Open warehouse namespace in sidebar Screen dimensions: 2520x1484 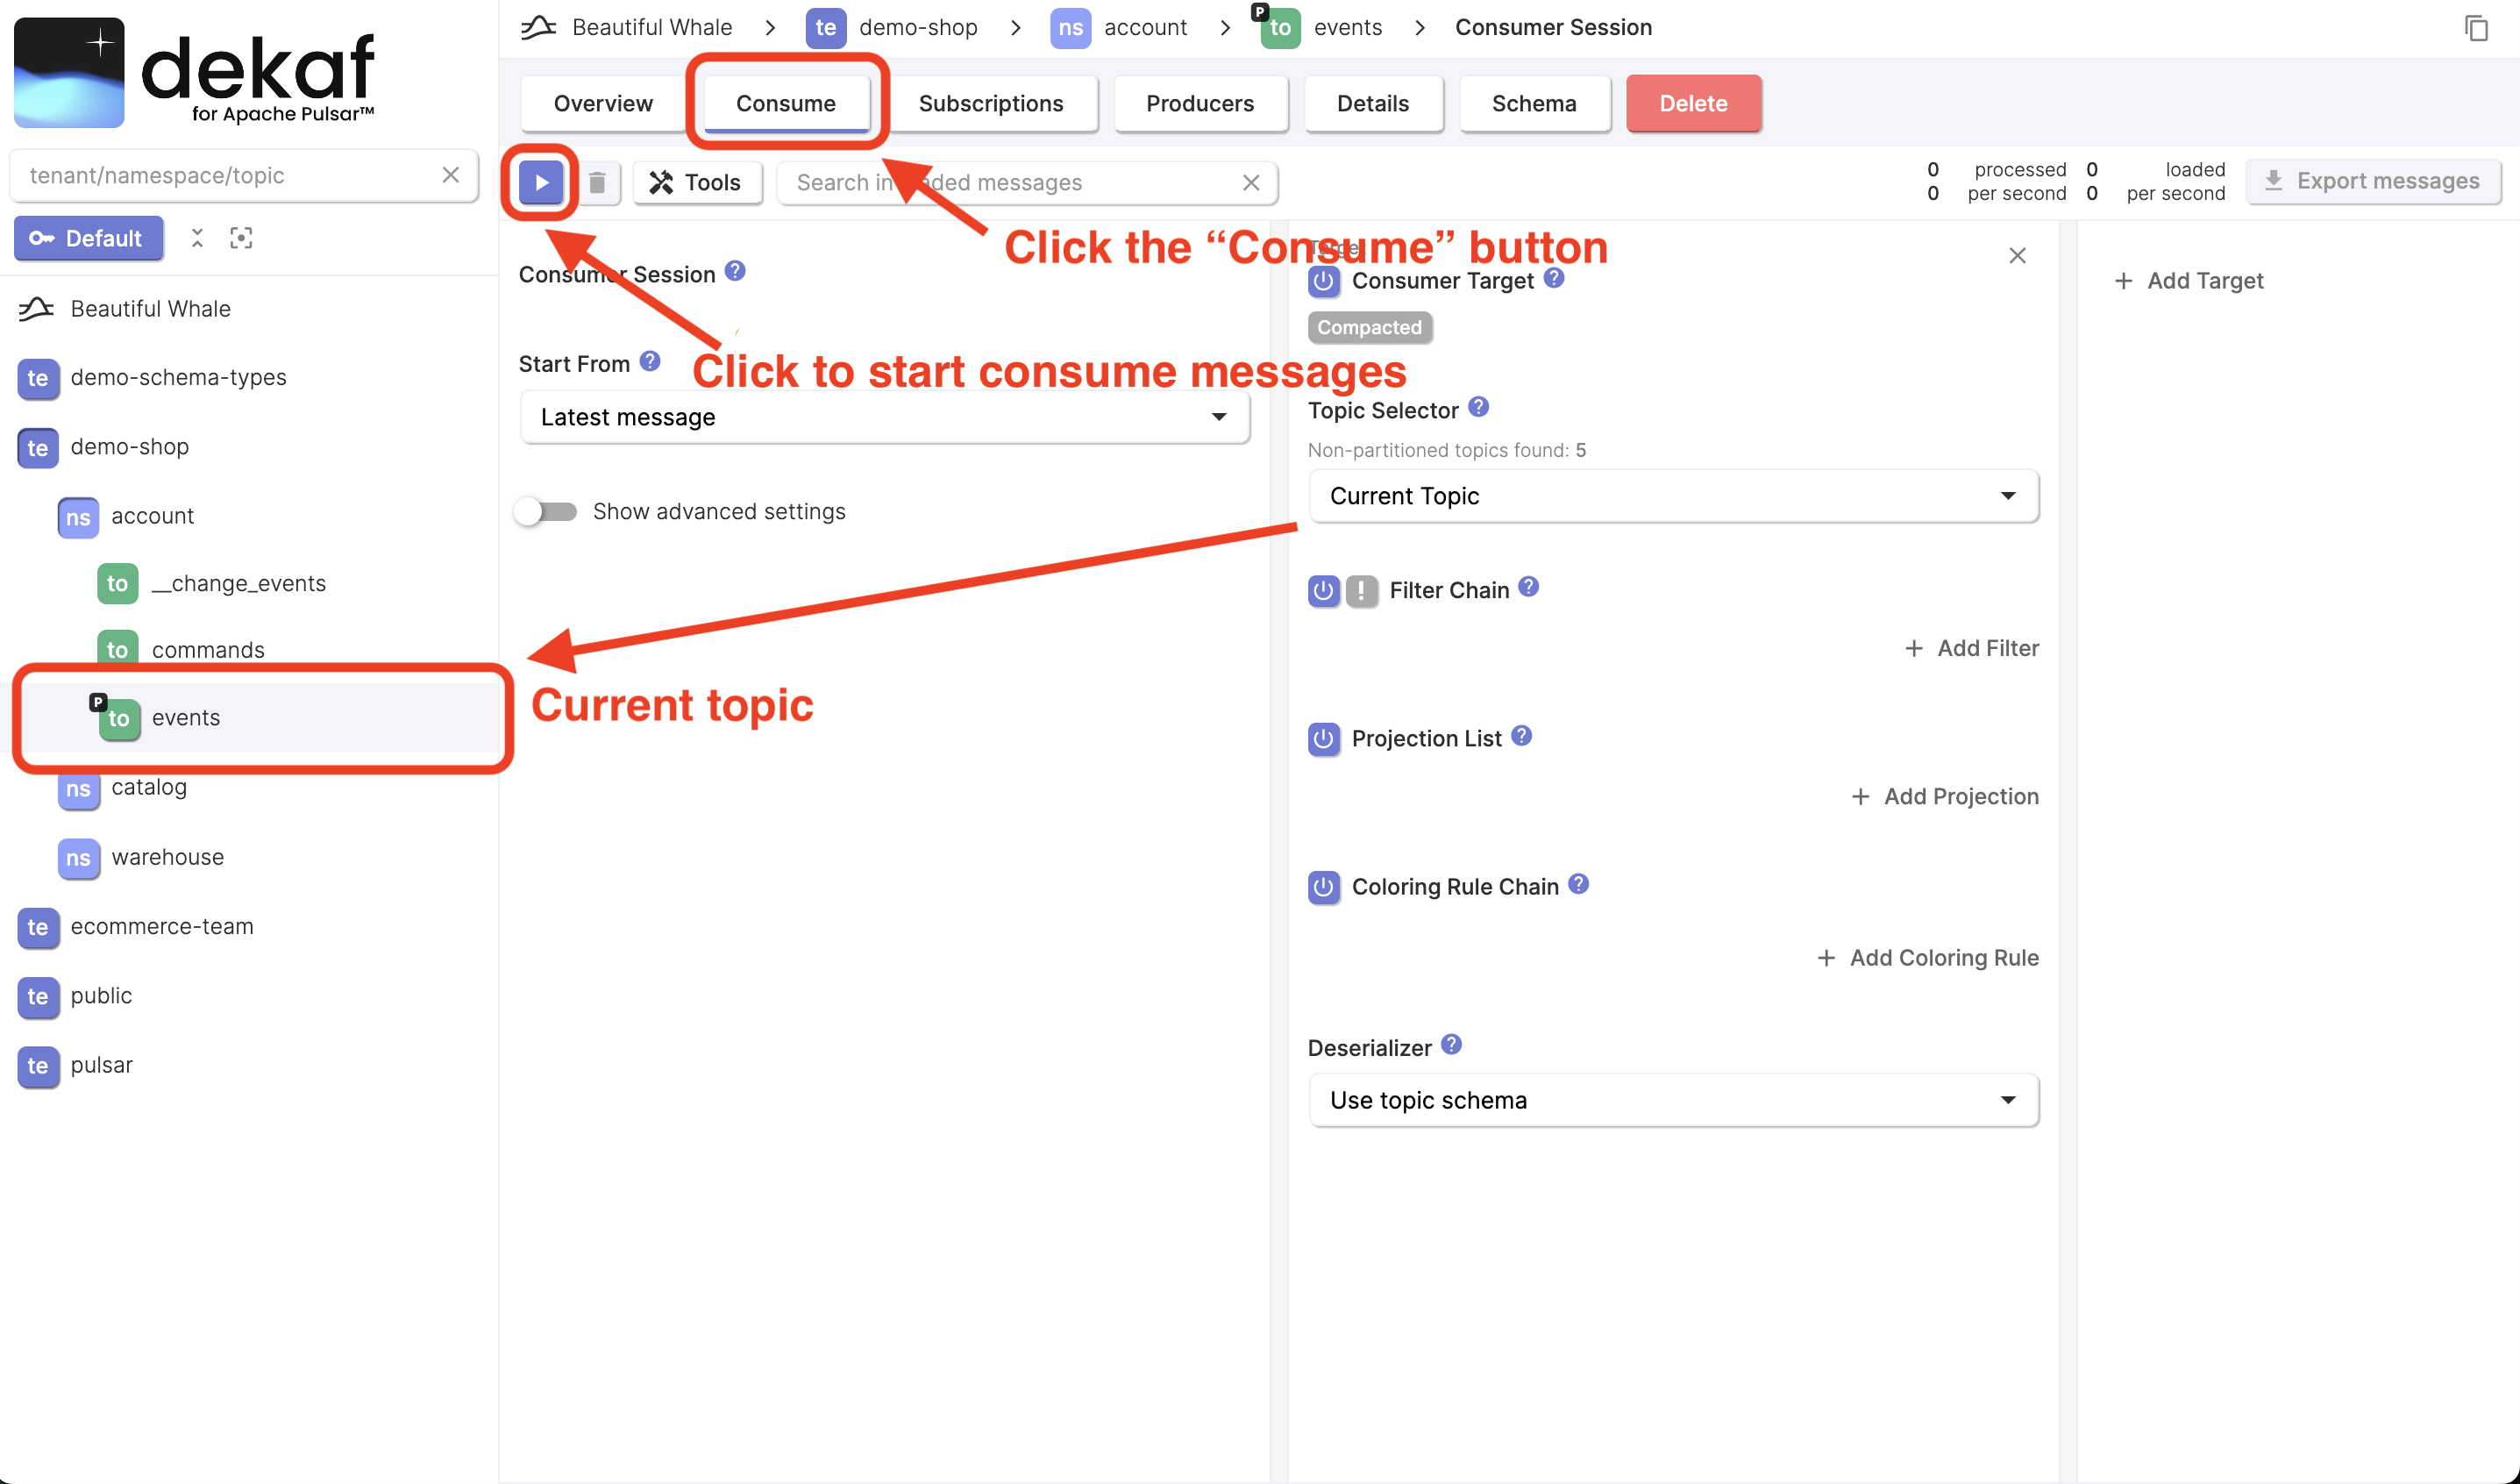[167, 858]
